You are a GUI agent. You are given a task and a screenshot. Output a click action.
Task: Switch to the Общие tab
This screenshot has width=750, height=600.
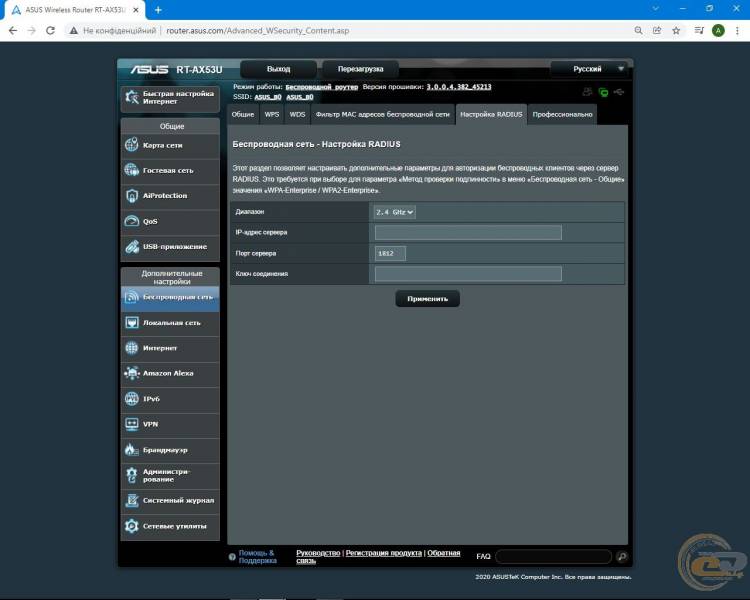coord(243,114)
